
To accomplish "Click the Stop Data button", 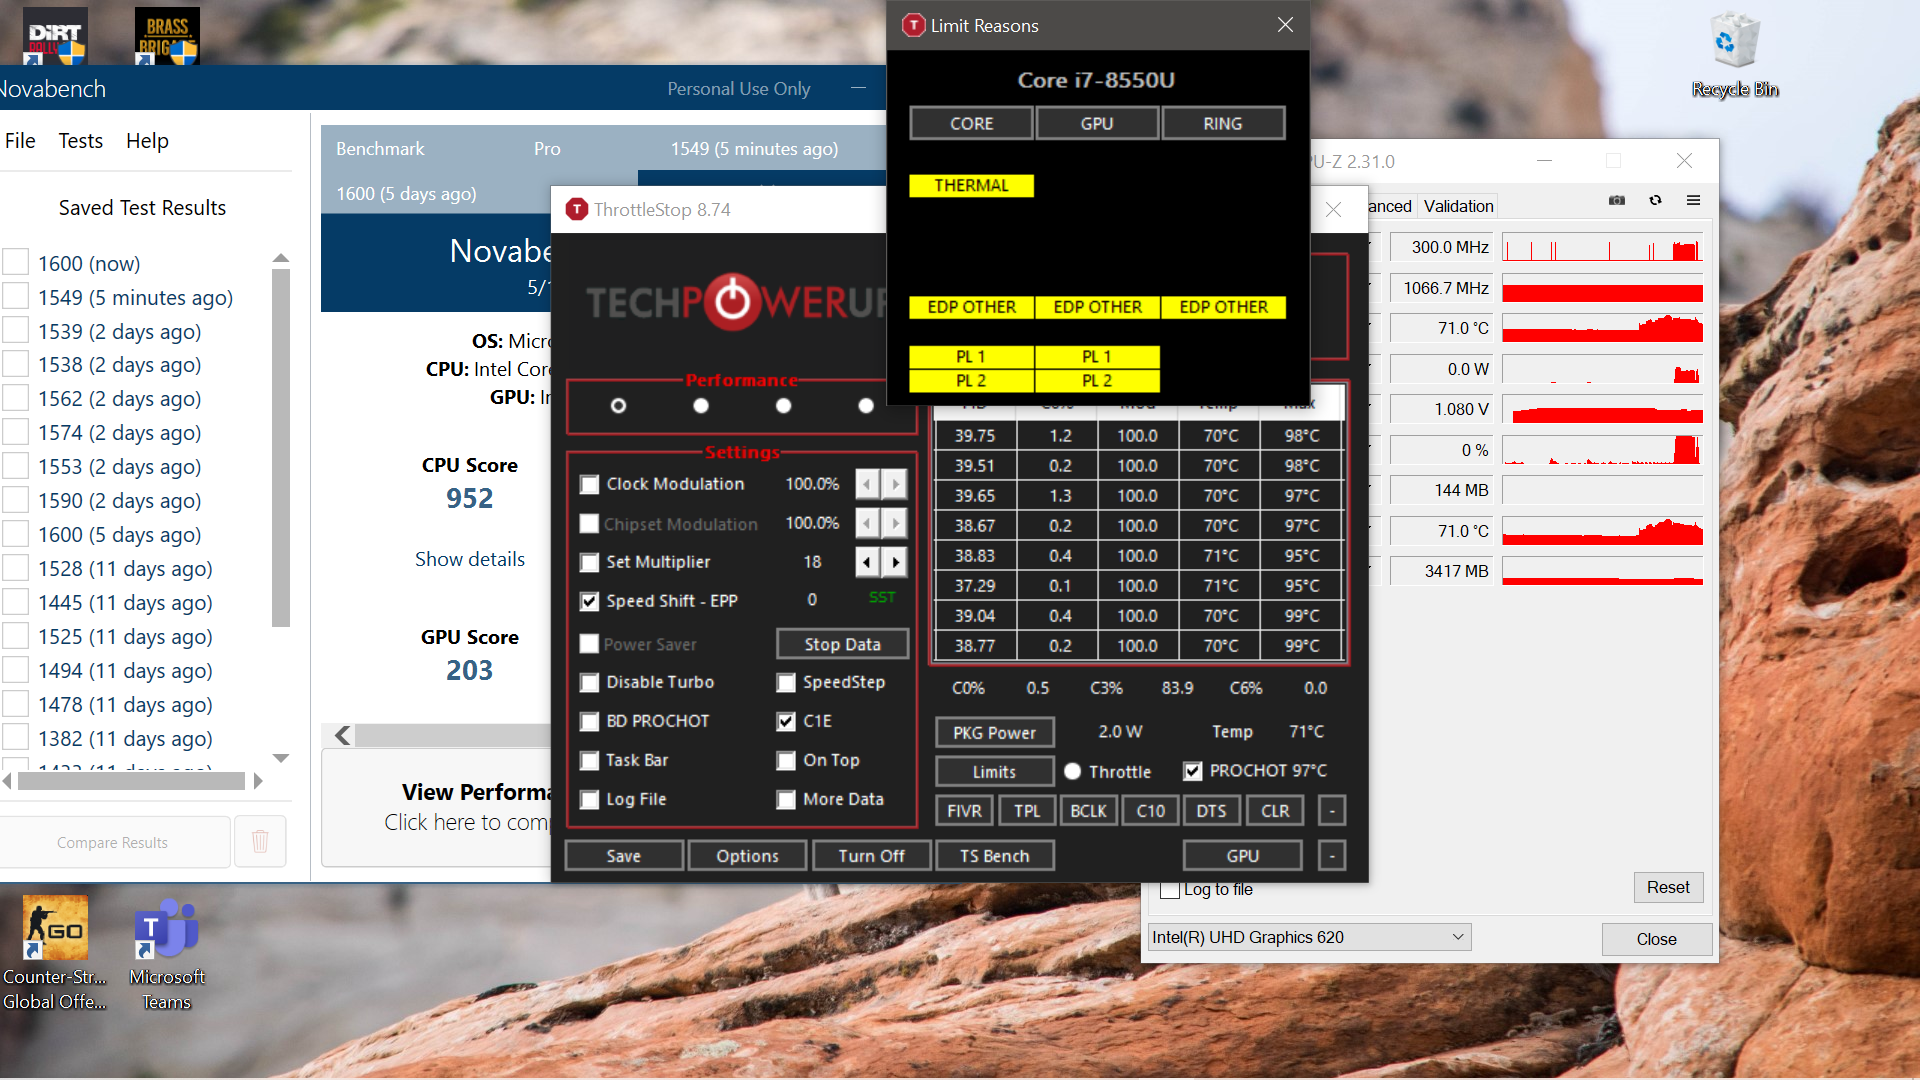I will tap(842, 645).
